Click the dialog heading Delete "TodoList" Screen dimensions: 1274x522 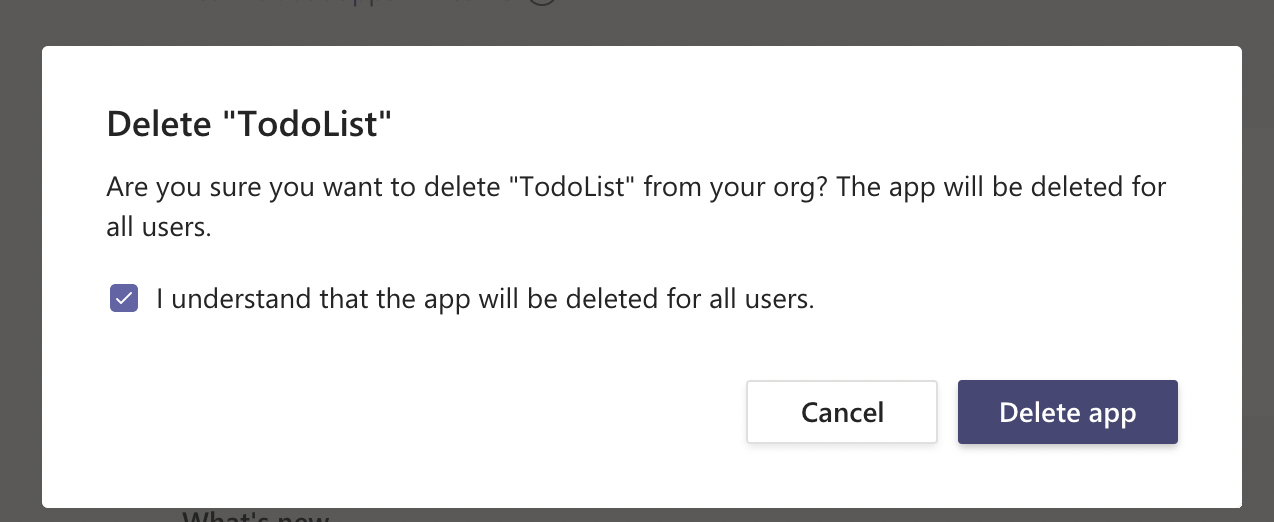click(x=248, y=125)
